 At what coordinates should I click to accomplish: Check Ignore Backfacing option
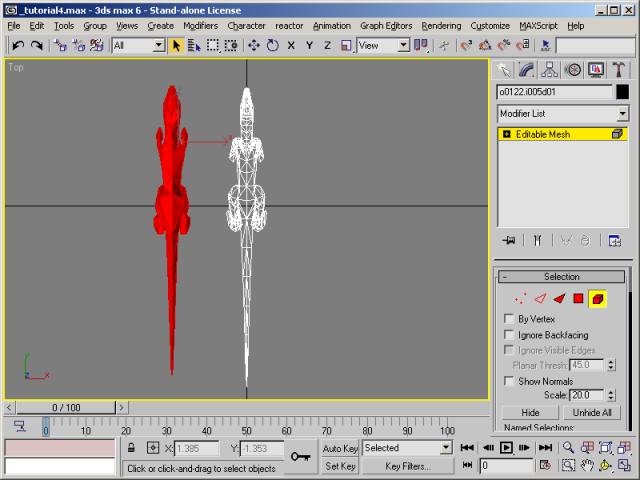(x=509, y=335)
